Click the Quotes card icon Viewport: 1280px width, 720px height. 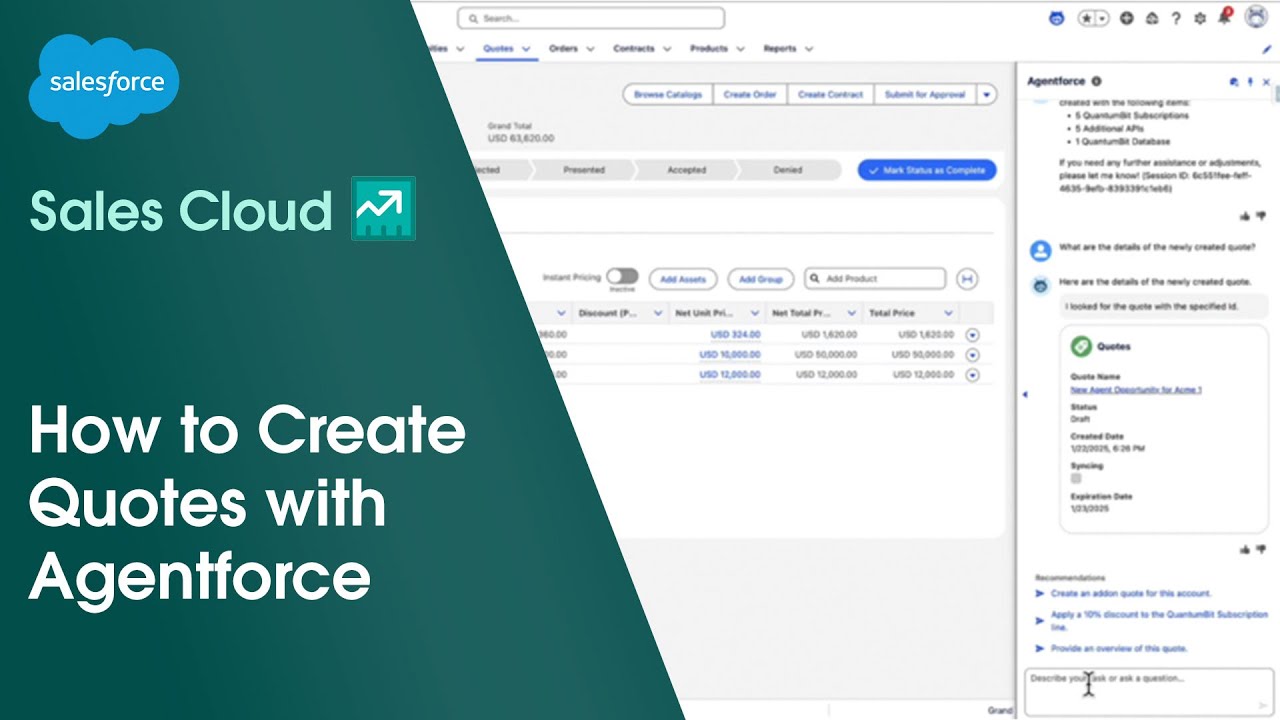point(1081,346)
